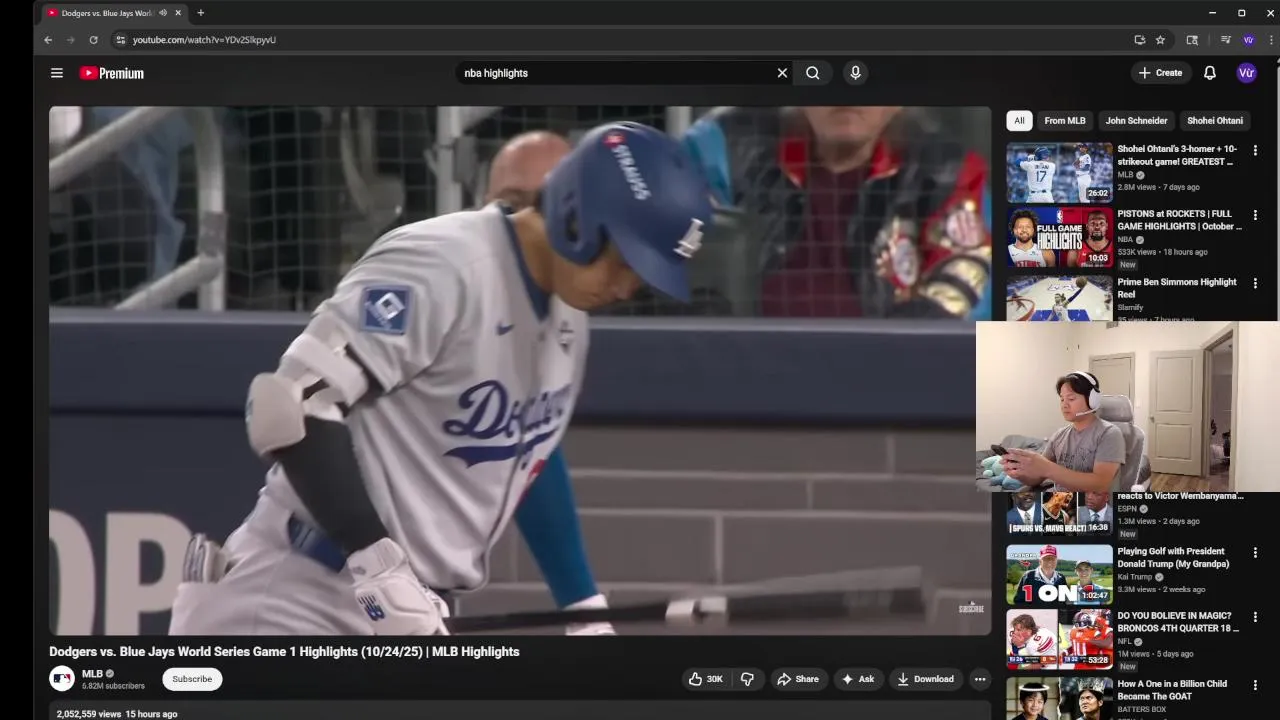This screenshot has height=720, width=1280.
Task: Click install app icon in address bar
Action: click(1139, 40)
